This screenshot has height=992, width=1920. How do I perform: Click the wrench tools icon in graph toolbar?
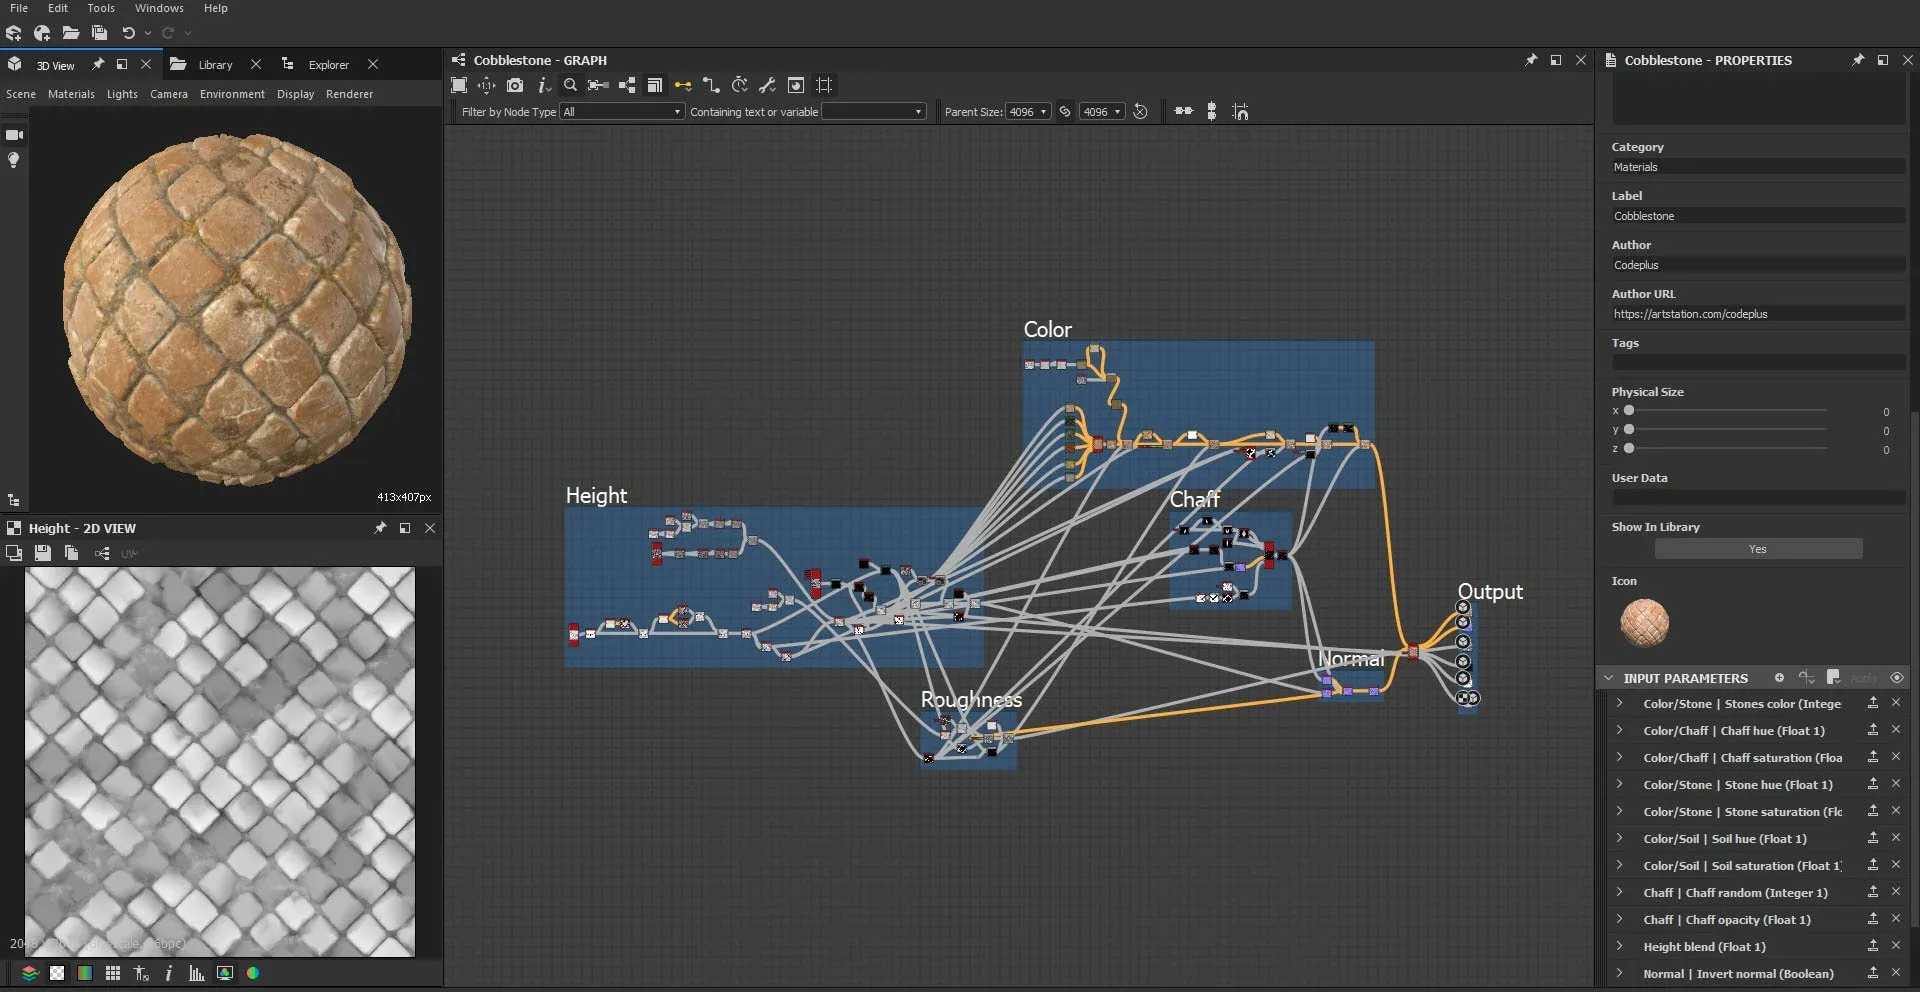(x=767, y=85)
